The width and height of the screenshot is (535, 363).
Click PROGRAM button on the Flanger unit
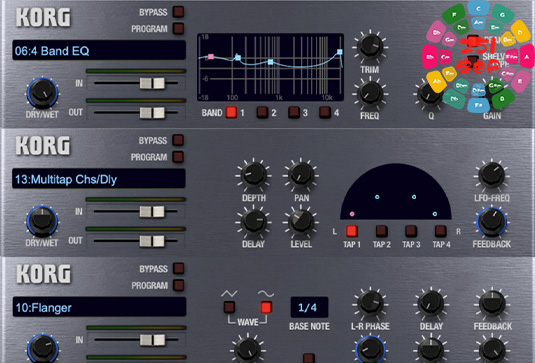point(178,285)
